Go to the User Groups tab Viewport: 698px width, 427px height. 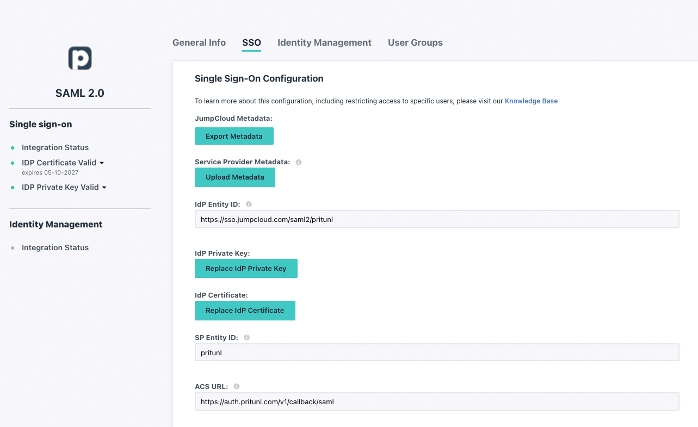(x=415, y=43)
